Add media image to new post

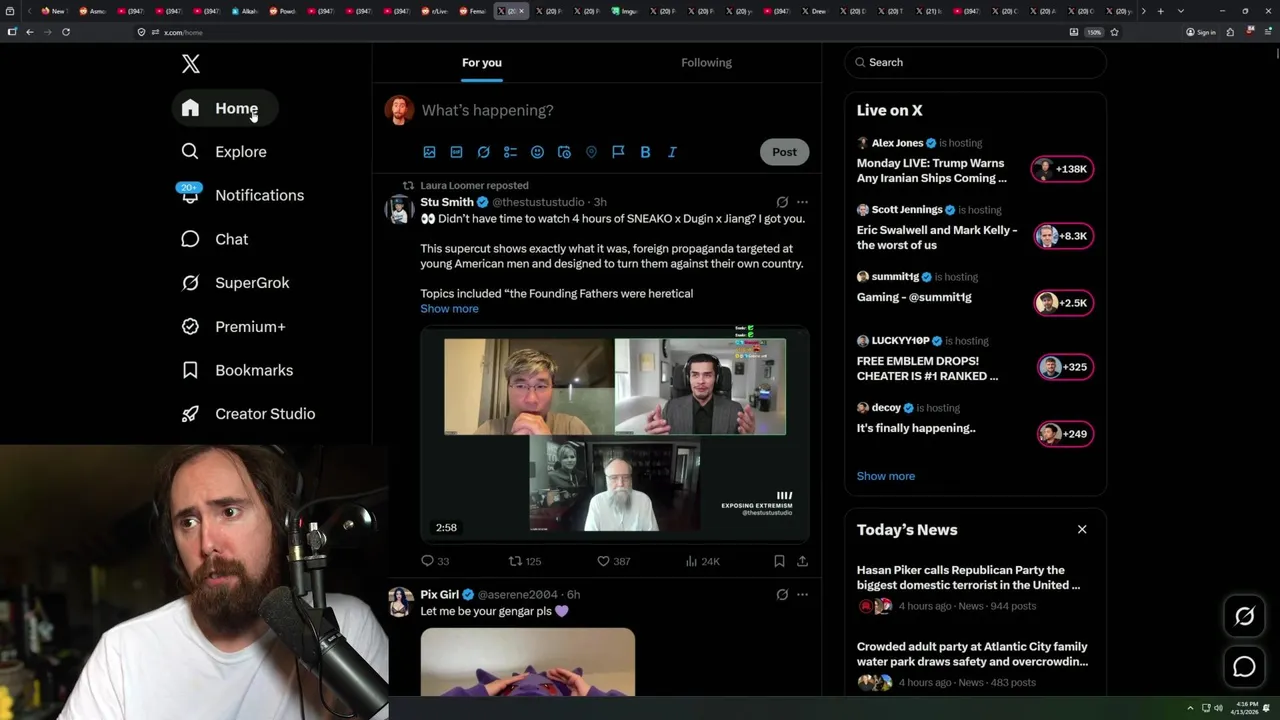(x=429, y=152)
